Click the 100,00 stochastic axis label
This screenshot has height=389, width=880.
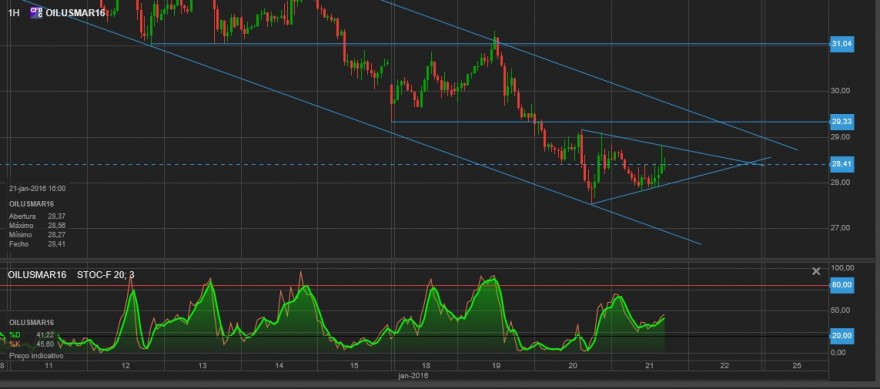[x=842, y=268]
